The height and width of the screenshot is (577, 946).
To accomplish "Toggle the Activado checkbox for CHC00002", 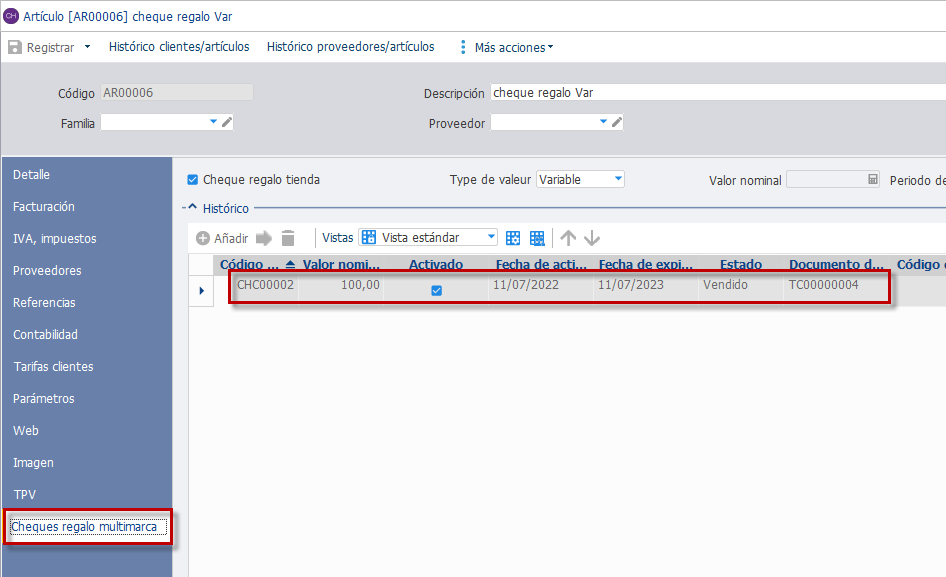I will click(x=437, y=290).
